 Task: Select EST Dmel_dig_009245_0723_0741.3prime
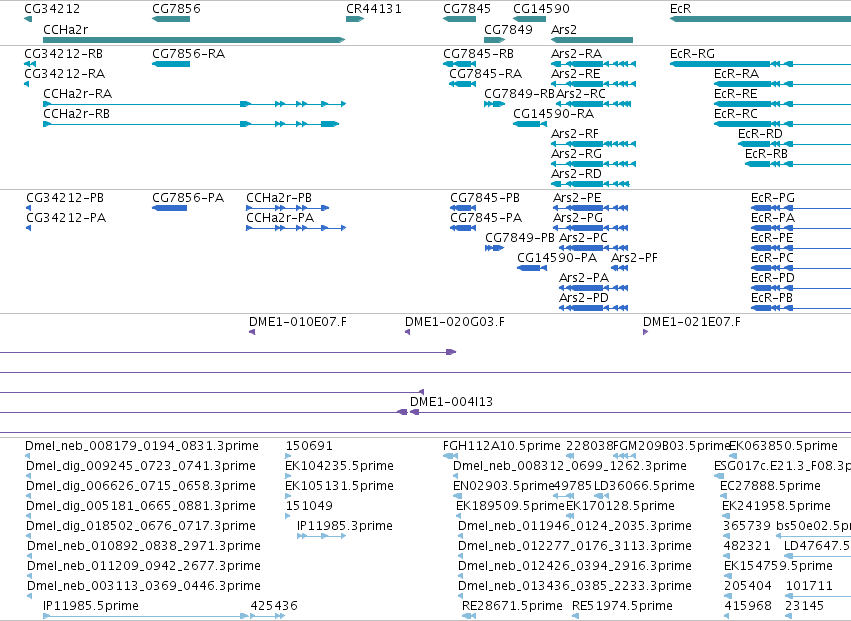(x=141, y=466)
